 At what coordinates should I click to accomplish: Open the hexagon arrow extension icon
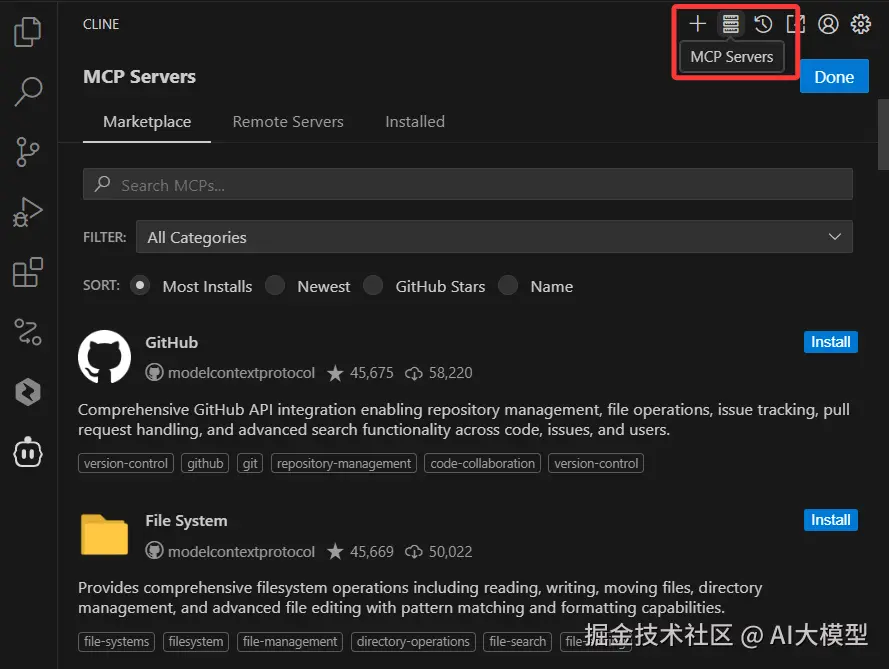tap(27, 392)
